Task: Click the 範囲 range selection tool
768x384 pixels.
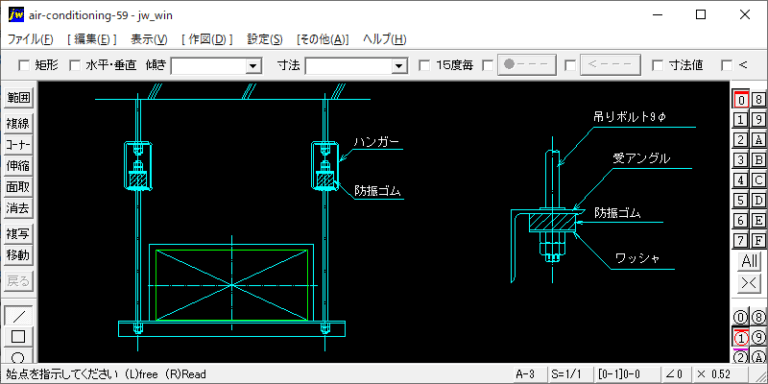Action: pyautogui.click(x=19, y=98)
